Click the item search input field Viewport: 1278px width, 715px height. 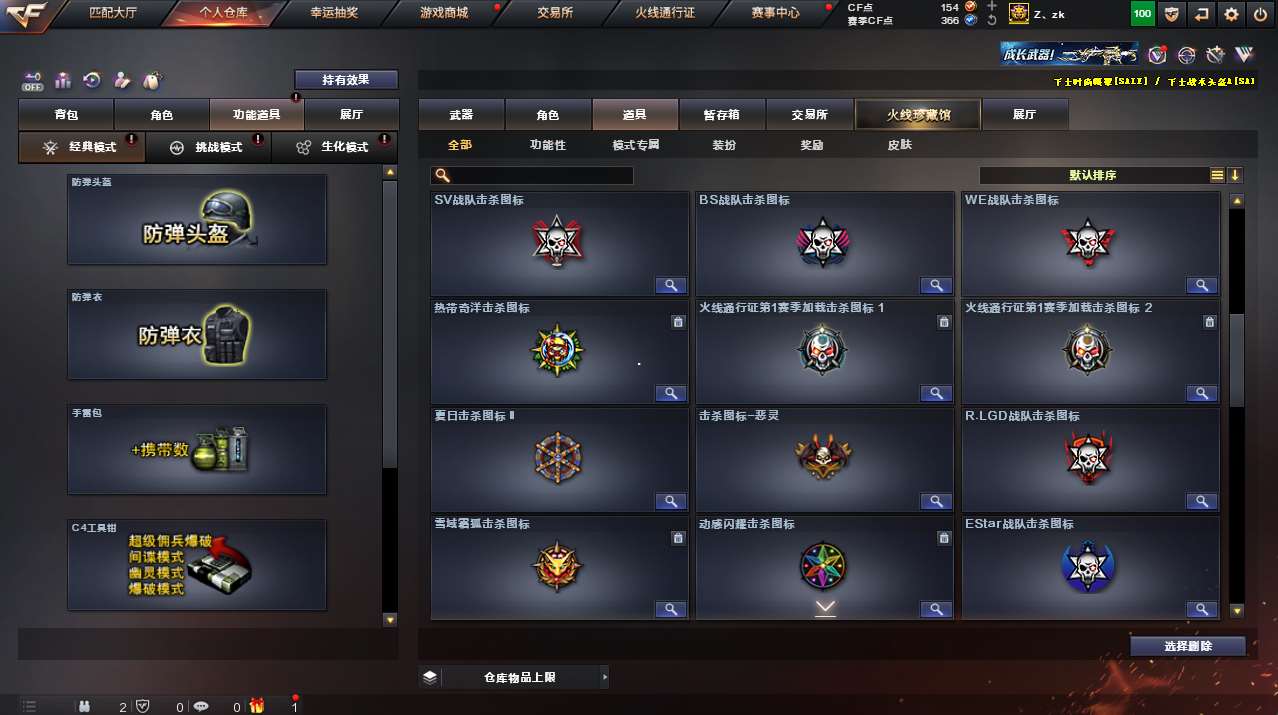532,176
